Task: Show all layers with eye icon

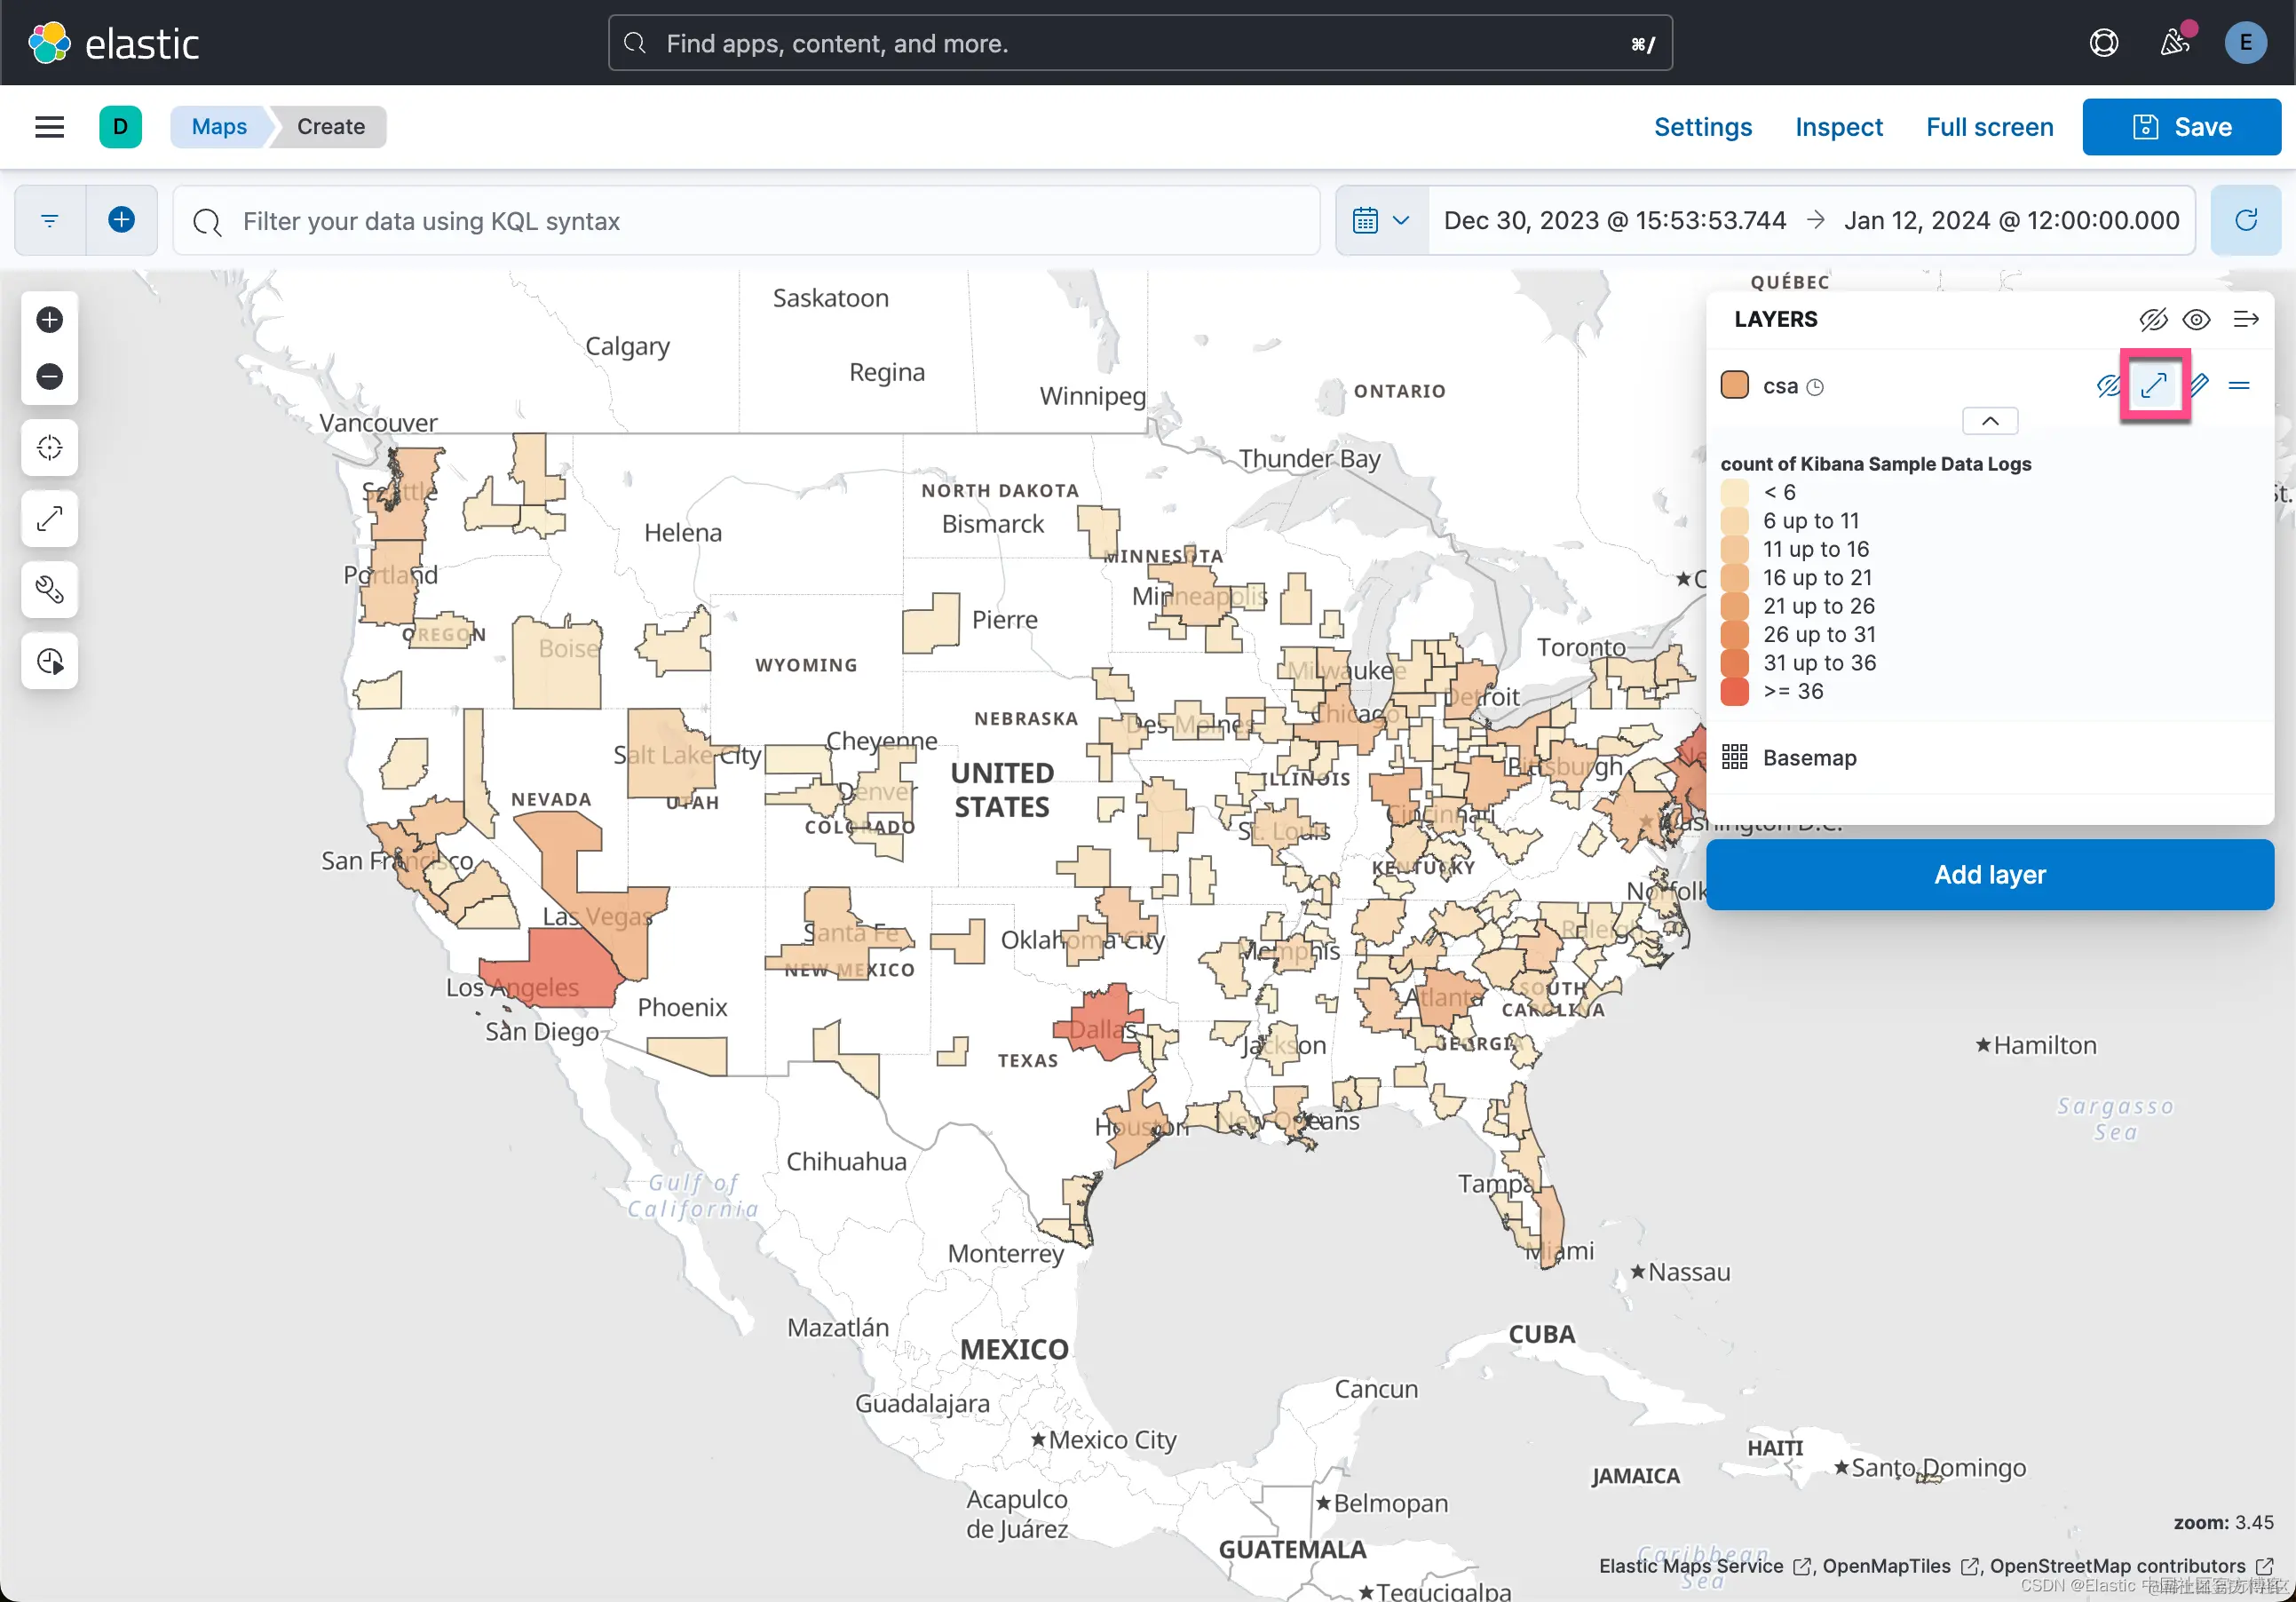Action: (2196, 320)
